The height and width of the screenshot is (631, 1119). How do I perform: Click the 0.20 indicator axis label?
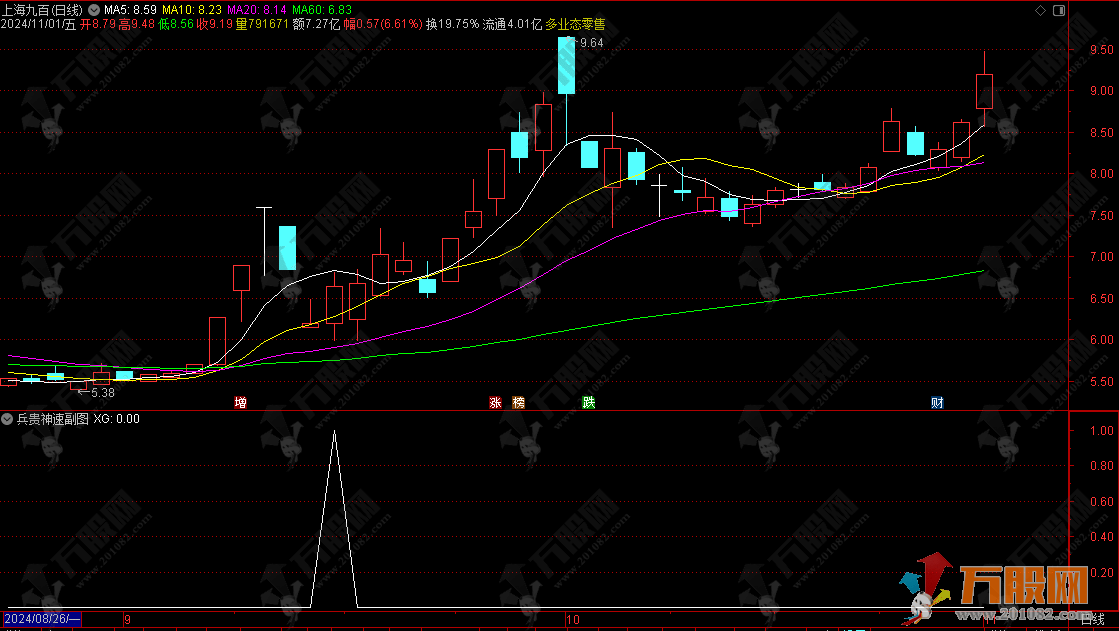tap(1102, 572)
